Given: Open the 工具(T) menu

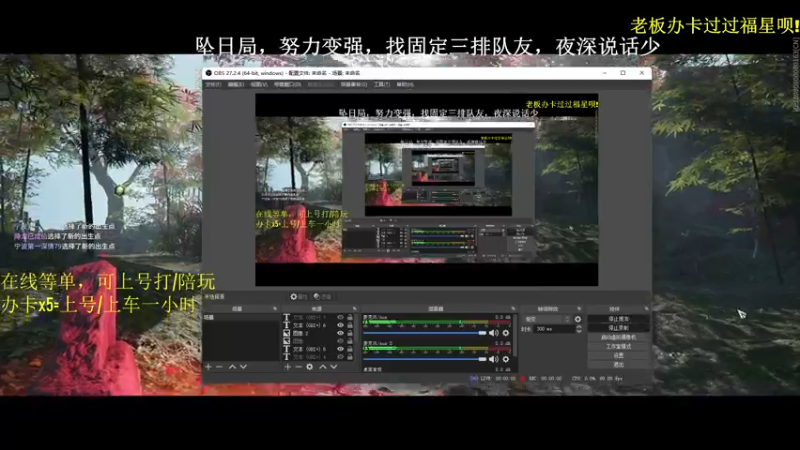Looking at the screenshot, I should point(382,84).
